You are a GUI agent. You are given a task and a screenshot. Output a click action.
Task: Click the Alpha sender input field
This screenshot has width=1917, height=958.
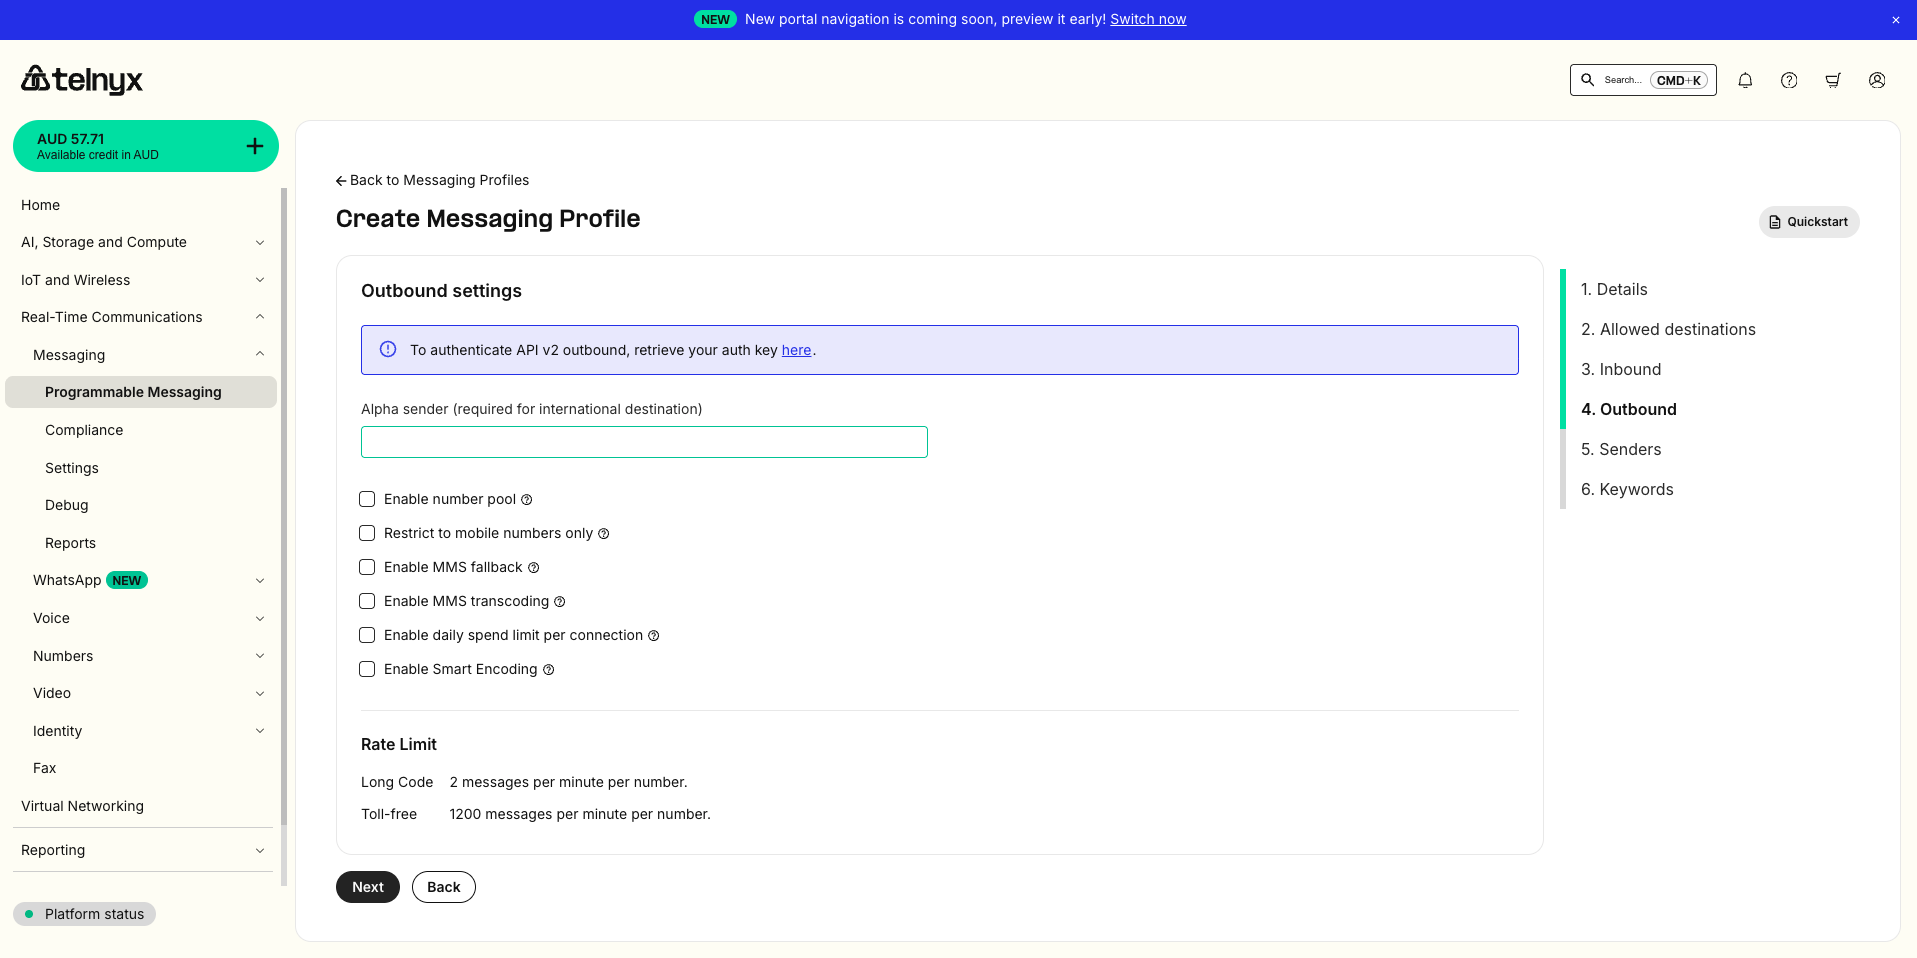643,442
